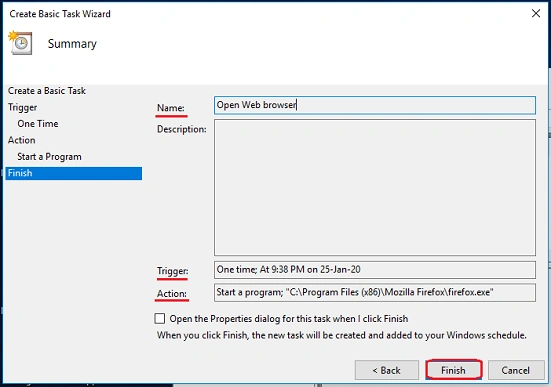Click the Name: label
The image size is (551, 387).
[x=171, y=108]
